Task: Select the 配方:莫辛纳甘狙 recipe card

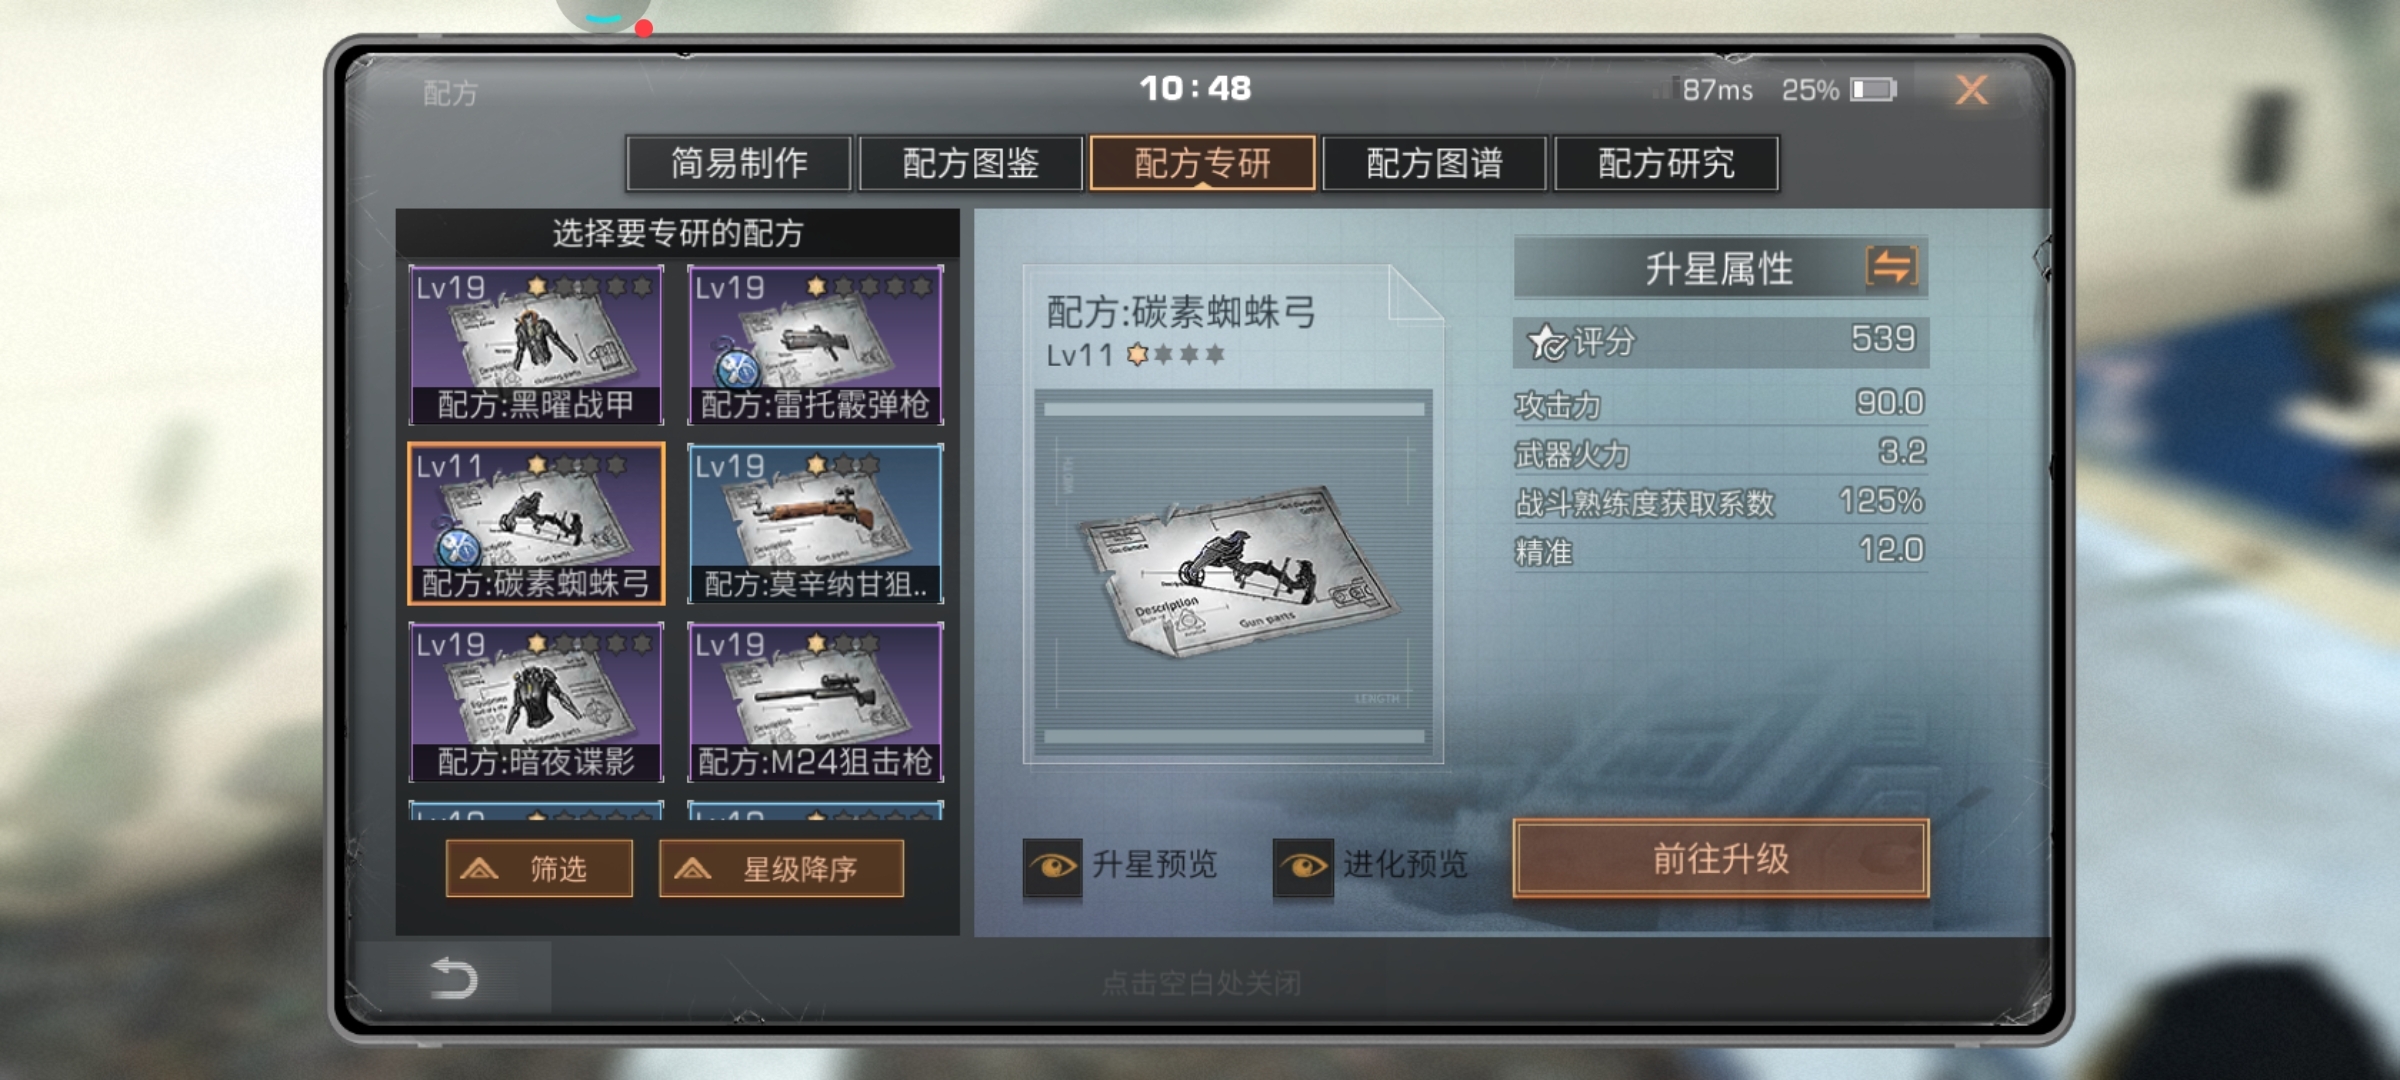Action: [815, 524]
